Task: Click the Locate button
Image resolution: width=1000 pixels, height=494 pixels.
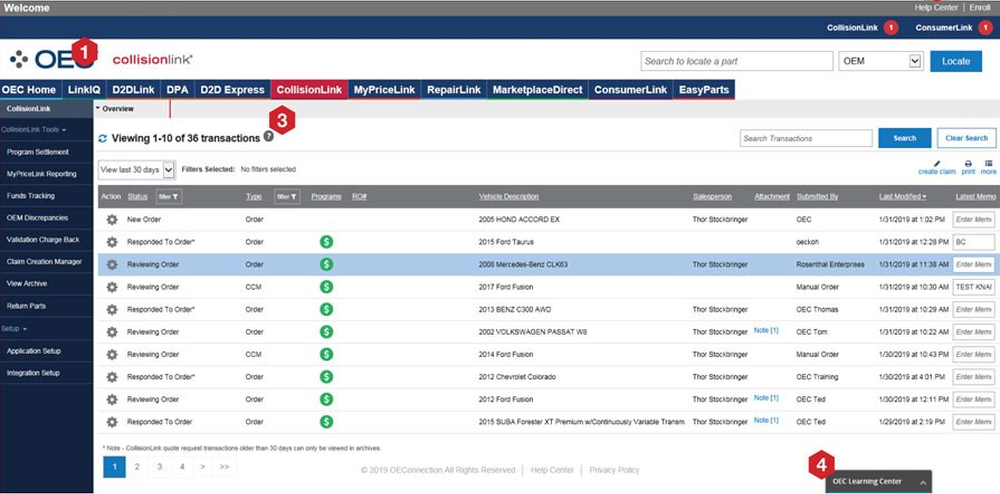Action: pos(956,61)
